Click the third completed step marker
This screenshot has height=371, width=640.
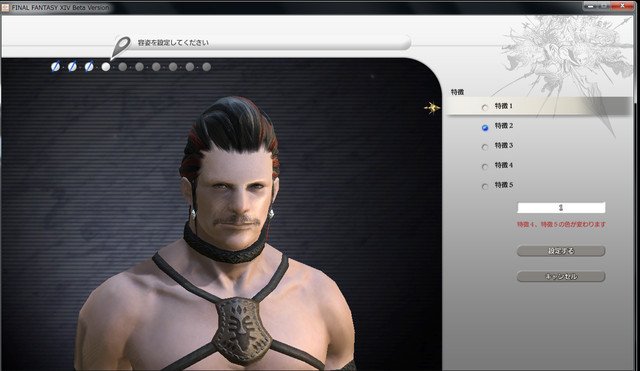(89, 67)
